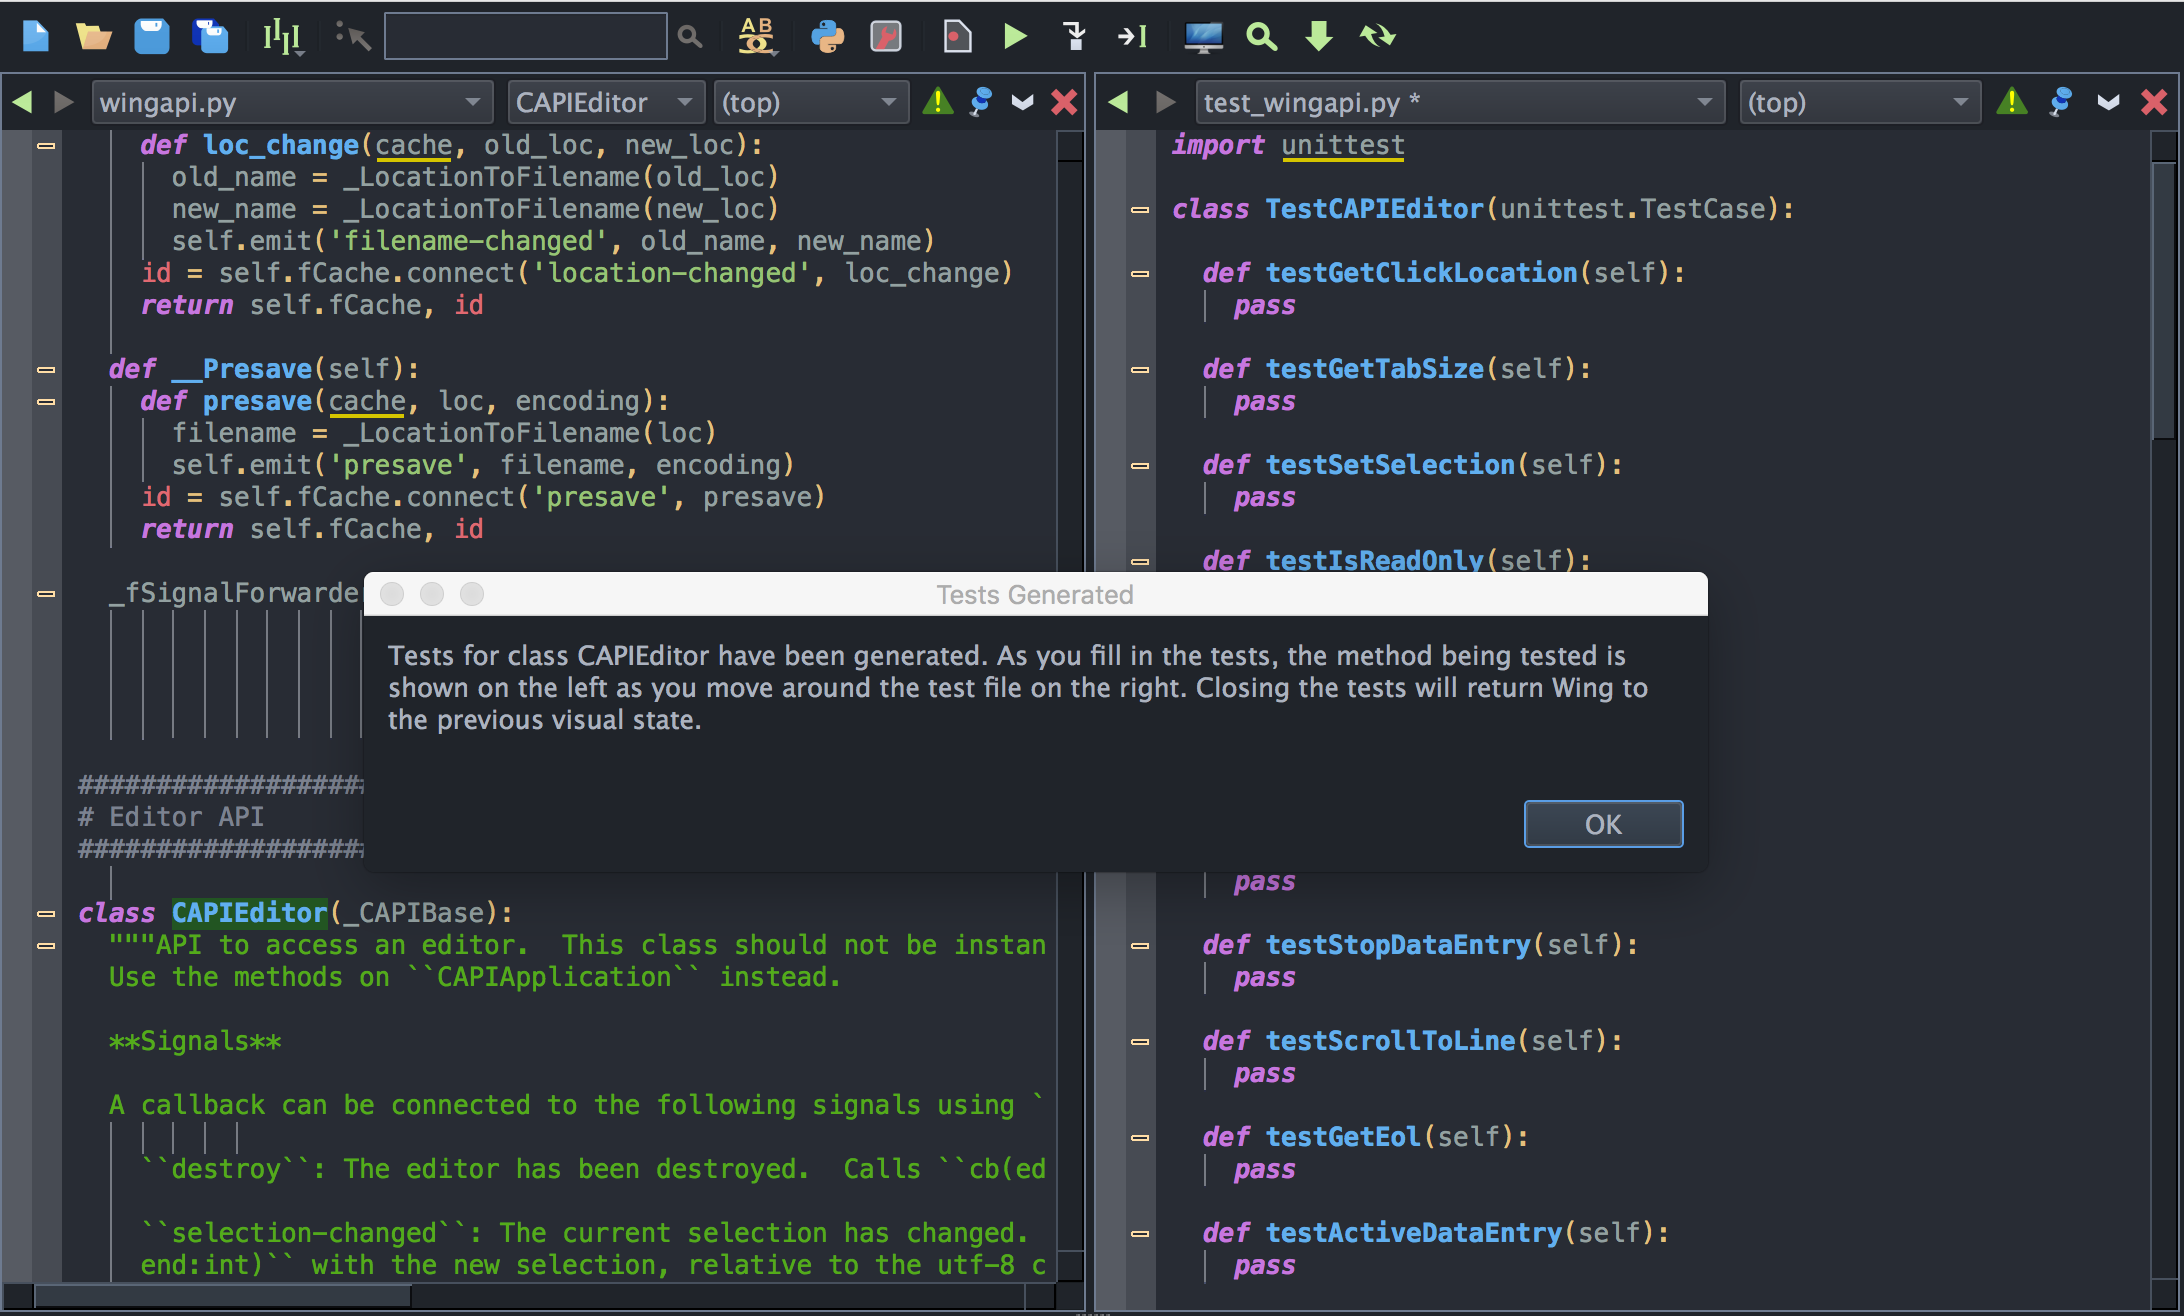This screenshot has width=2184, height=1316.
Task: Start debugging with the green play icon
Action: pyautogui.click(x=1015, y=37)
